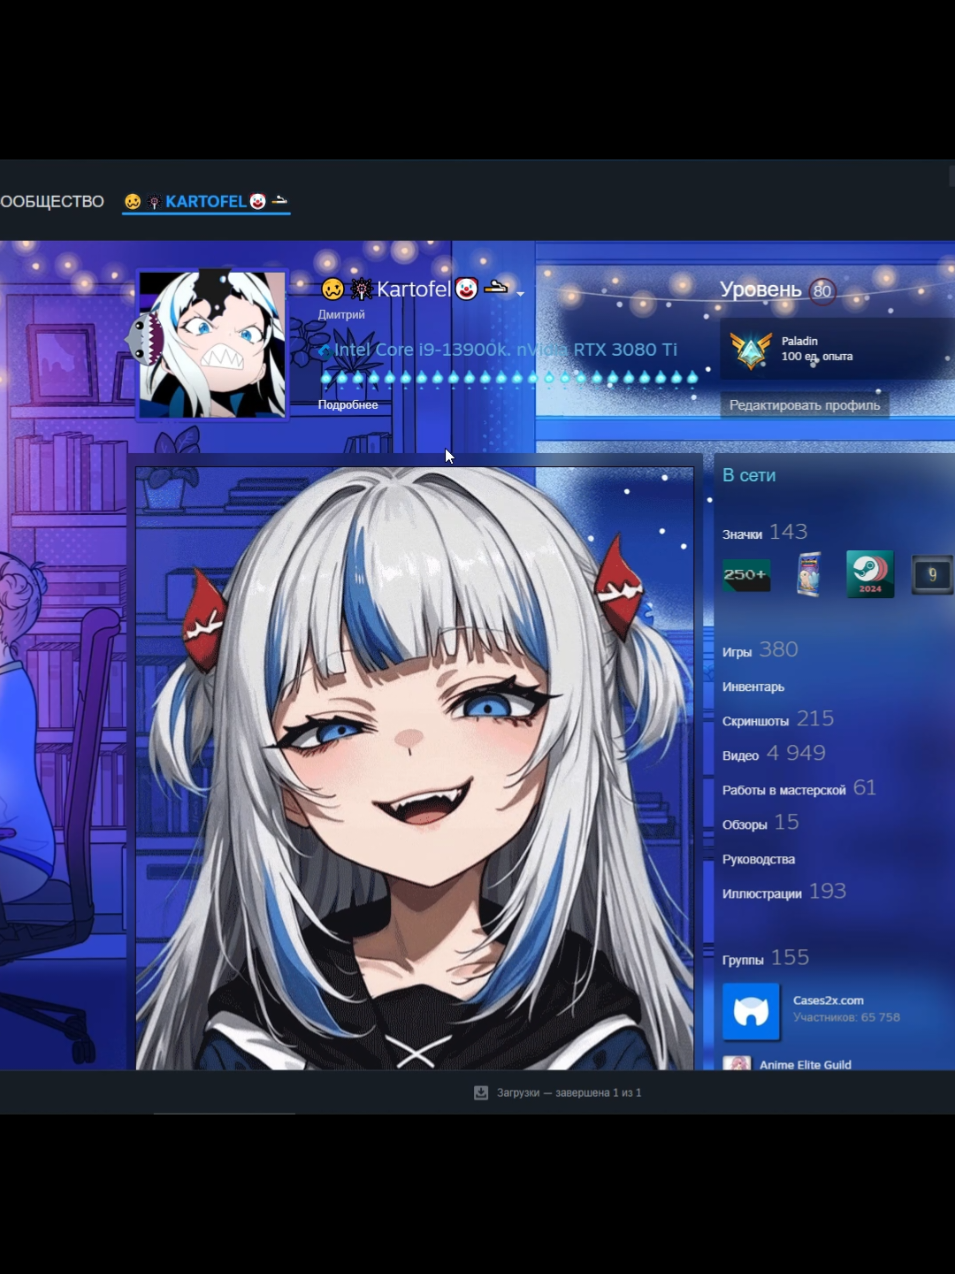Open profile name dropdown arrow next to Kartofel

pyautogui.click(x=520, y=294)
